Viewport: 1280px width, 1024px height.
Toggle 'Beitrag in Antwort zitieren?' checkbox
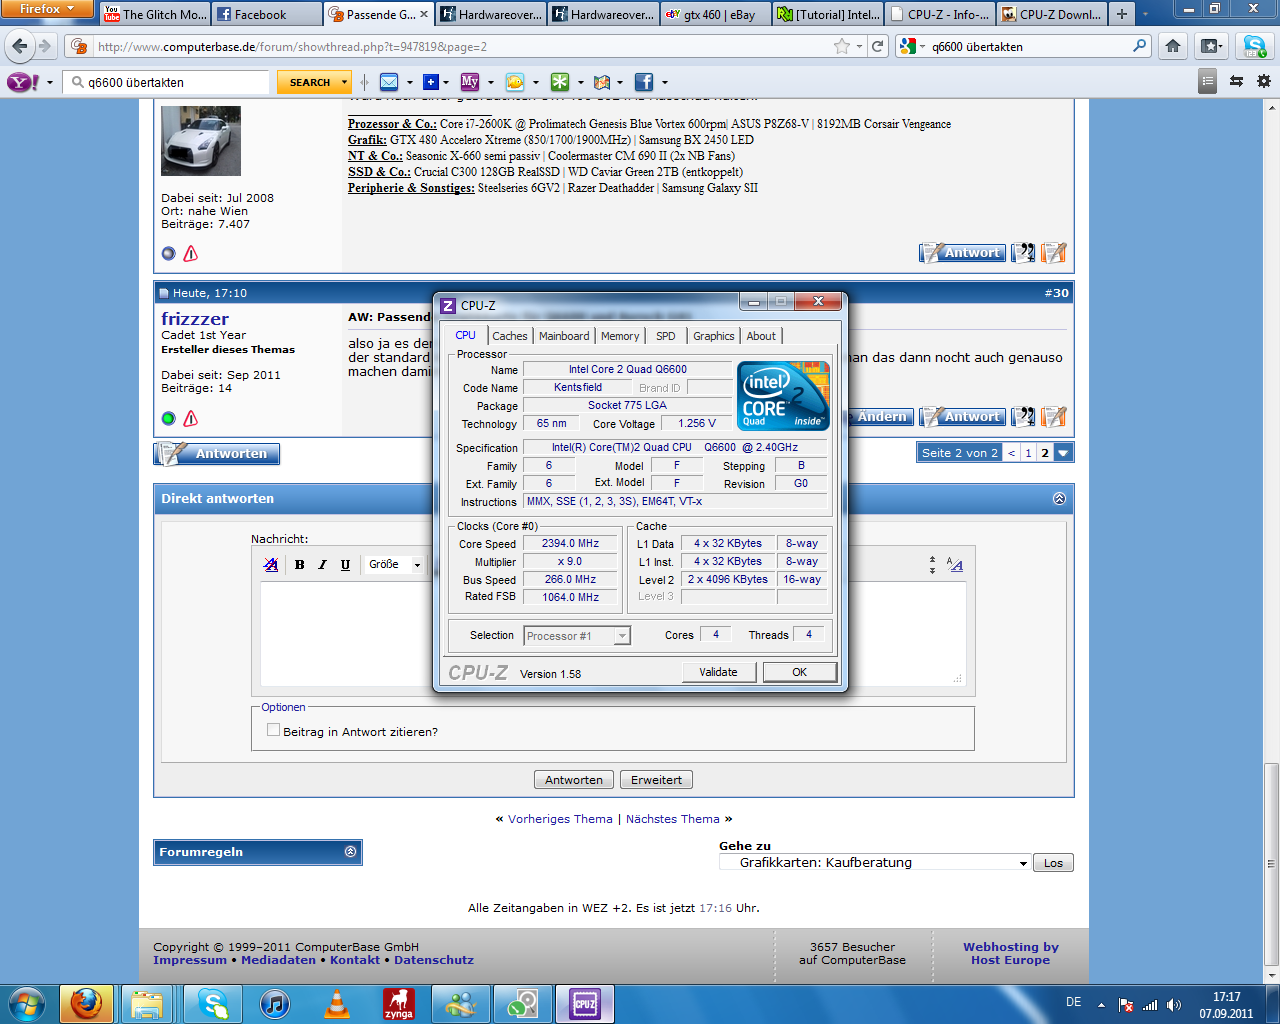point(273,731)
